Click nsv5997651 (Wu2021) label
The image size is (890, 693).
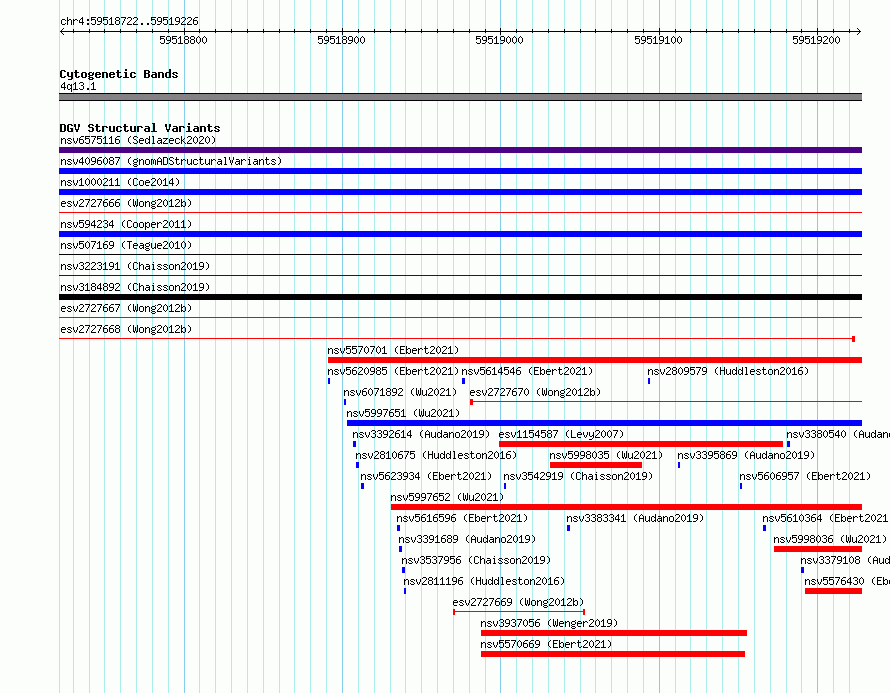click(x=404, y=413)
